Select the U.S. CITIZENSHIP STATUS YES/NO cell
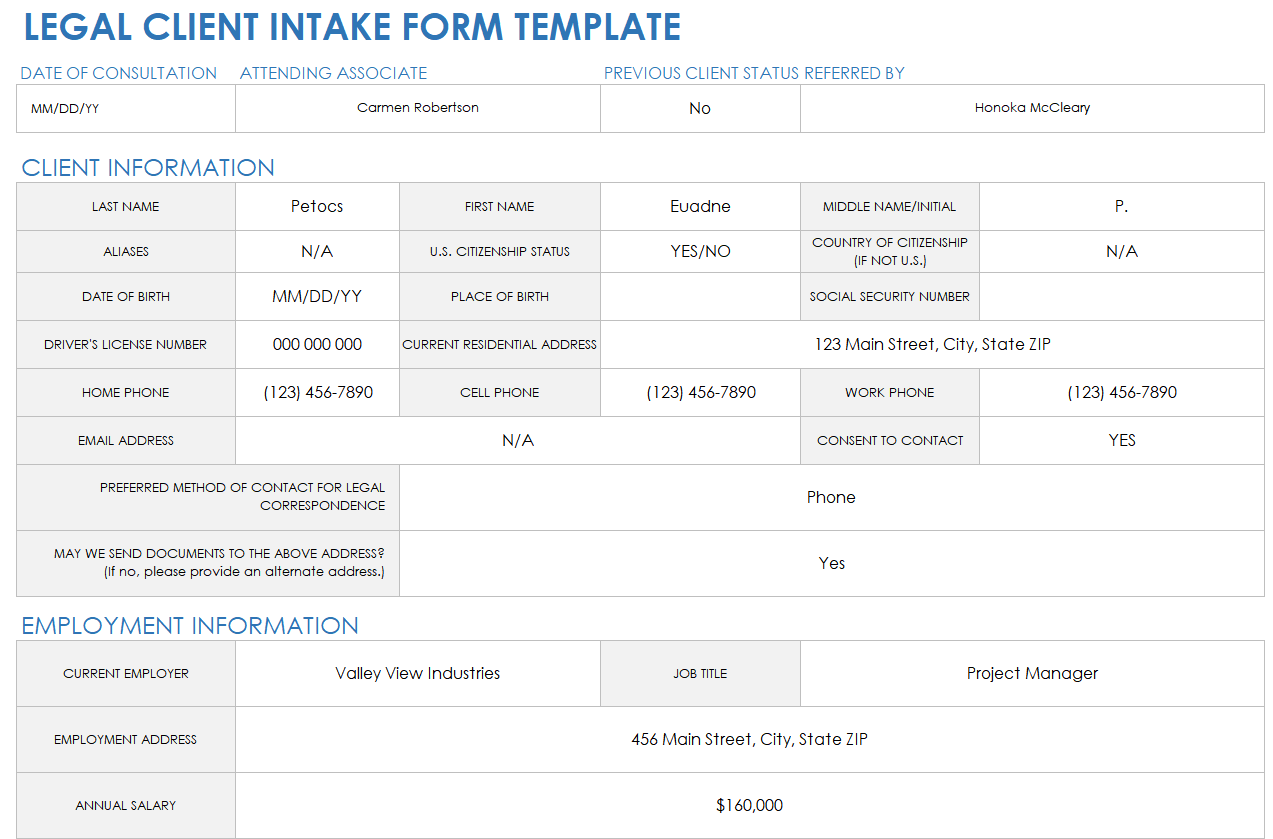The width and height of the screenshot is (1273, 839). (699, 251)
